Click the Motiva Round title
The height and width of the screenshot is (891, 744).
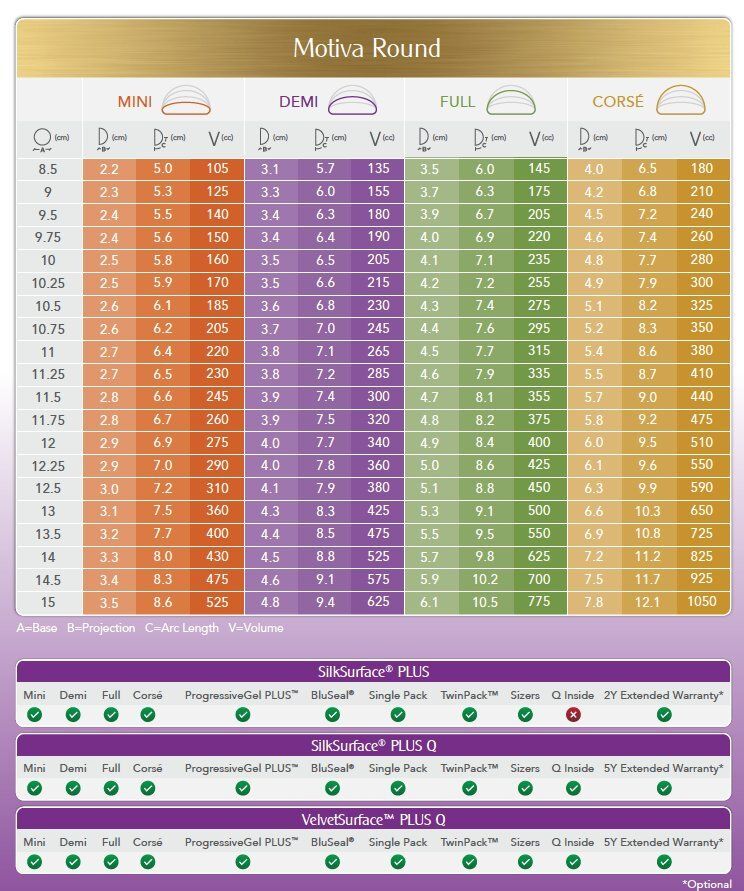tap(367, 48)
